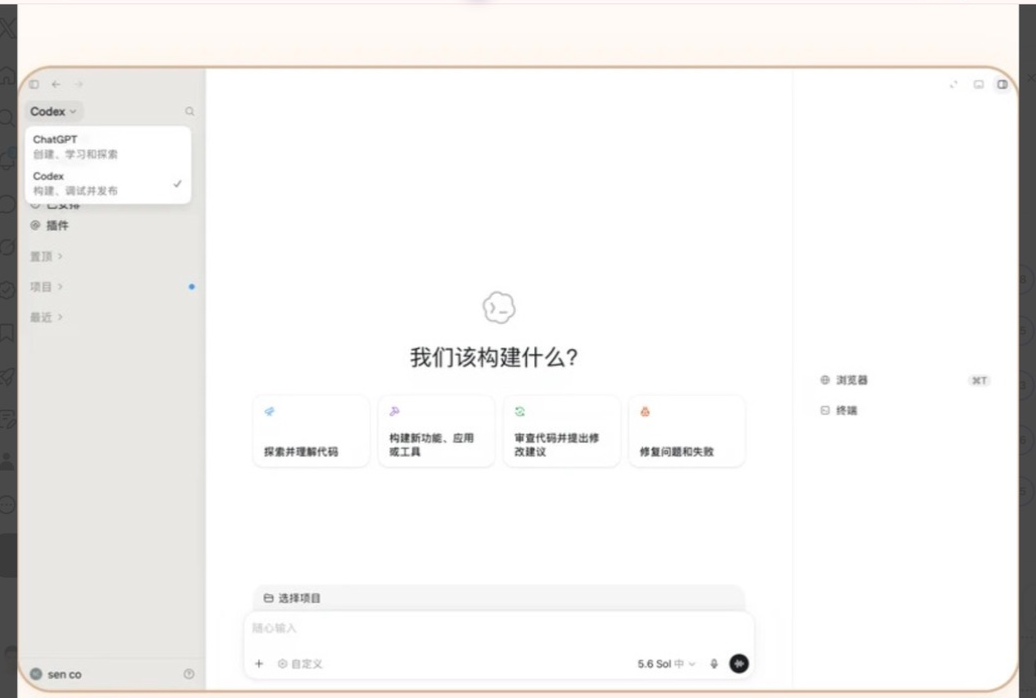Toggle the left sidebar icon beside the back arrow
1036x698 pixels.
coord(34,85)
